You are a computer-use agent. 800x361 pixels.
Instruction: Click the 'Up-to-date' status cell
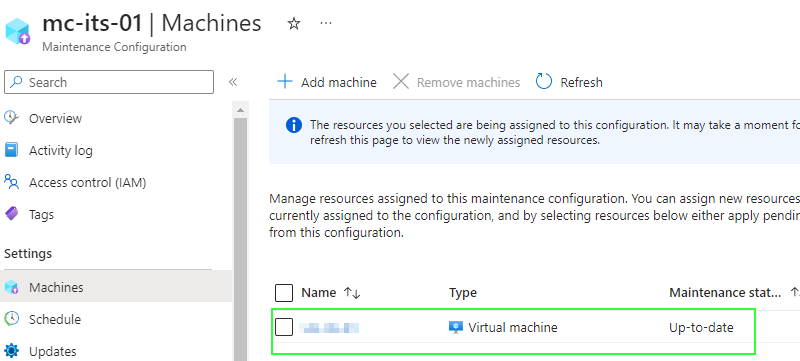click(x=701, y=327)
